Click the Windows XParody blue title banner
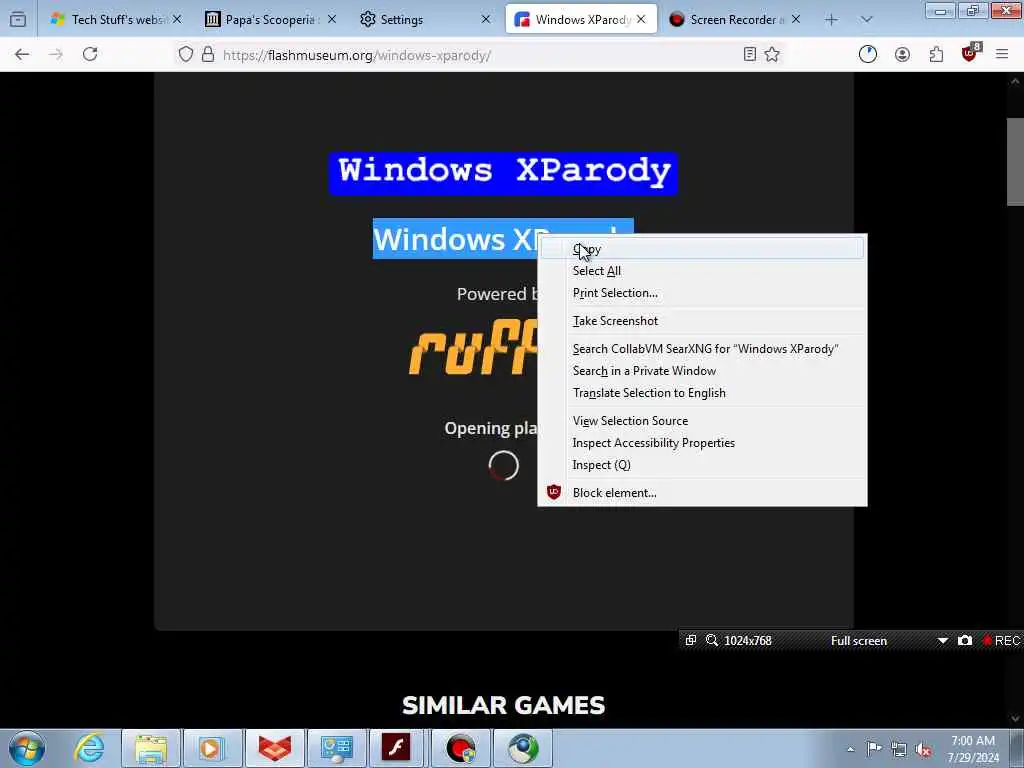Screen dimensions: 1024x768 (x=503, y=173)
